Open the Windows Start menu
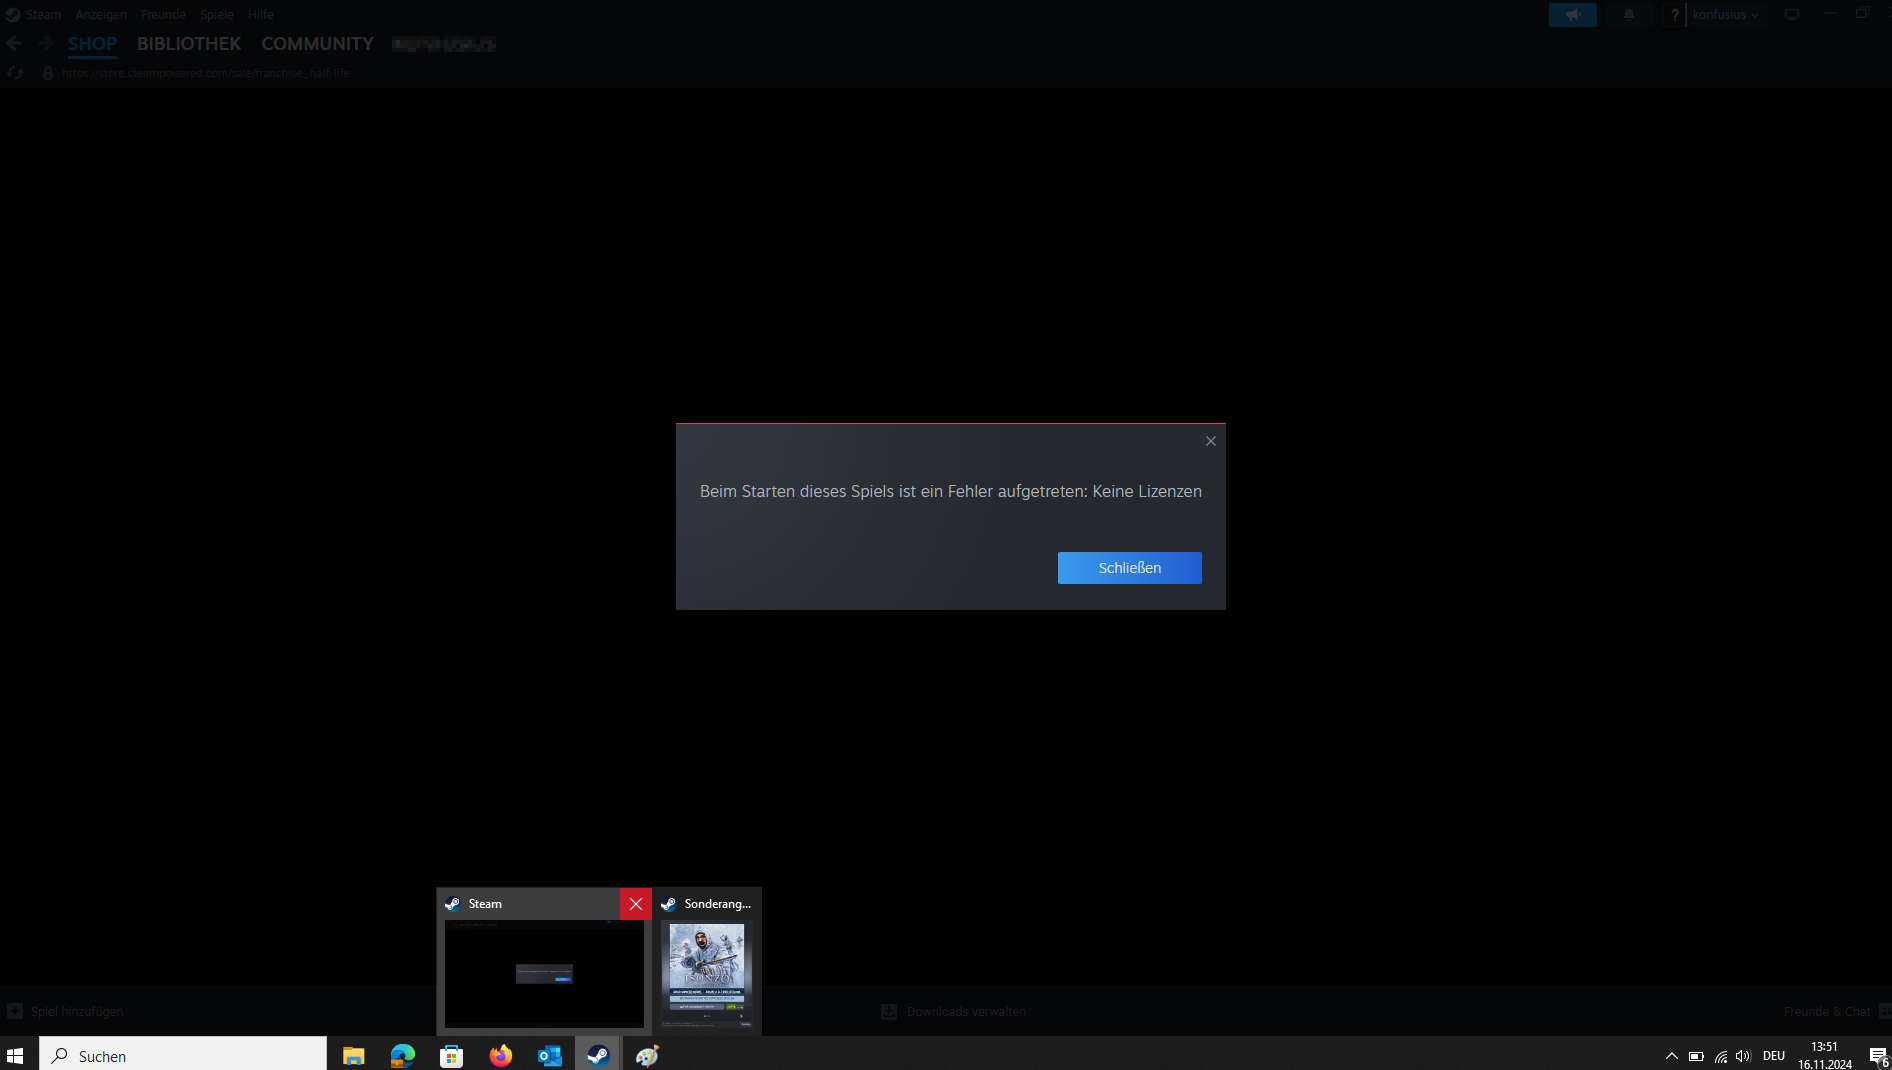Screen dimensions: 1892x1070 click(15, 1056)
